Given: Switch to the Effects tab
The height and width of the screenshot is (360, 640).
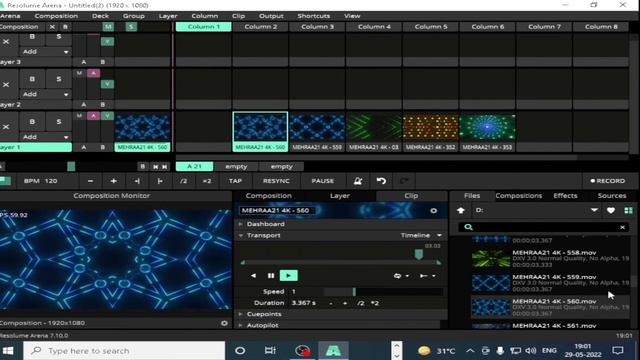Looking at the screenshot, I should (x=565, y=196).
